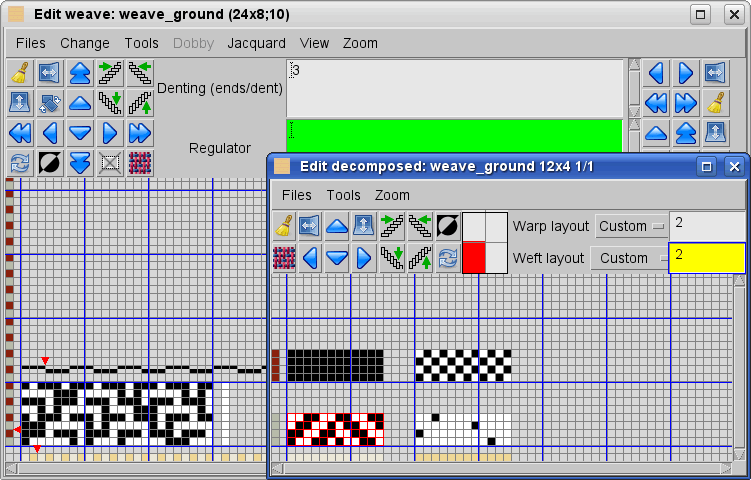Click the refresh arrows icon in Edit decomposed window
Viewport: 751px width, 480px height.
tap(448, 258)
